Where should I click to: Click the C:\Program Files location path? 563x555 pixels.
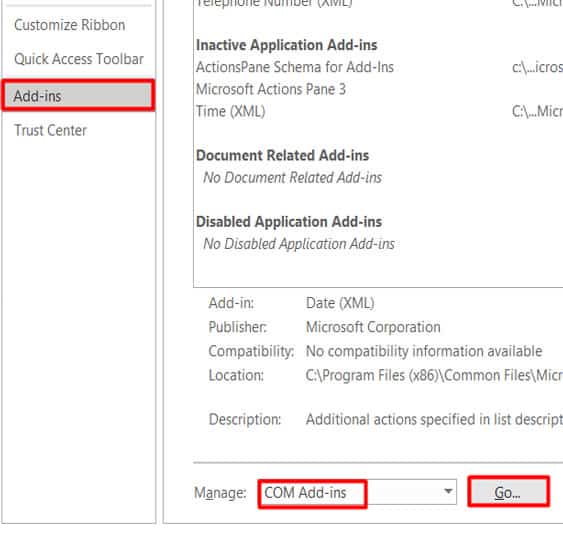[x=434, y=376]
